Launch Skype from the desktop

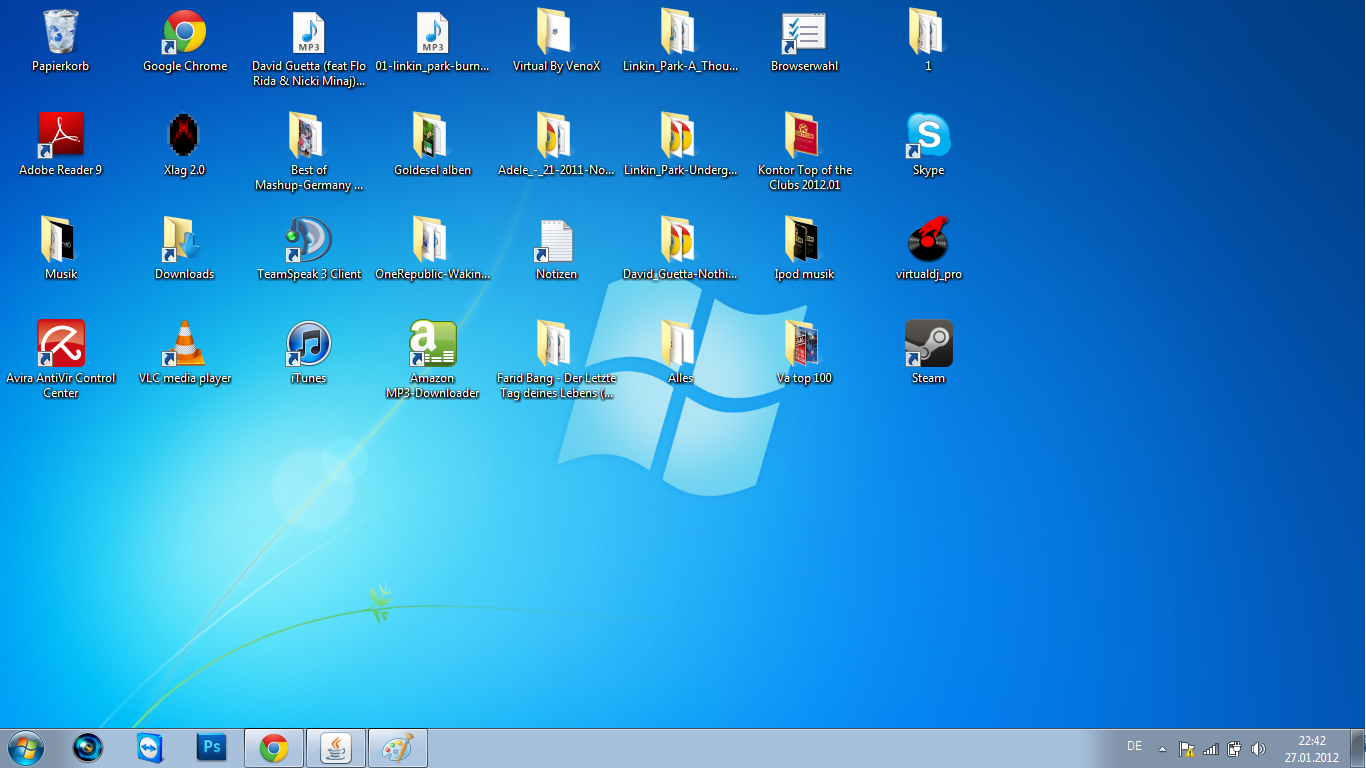[x=928, y=136]
